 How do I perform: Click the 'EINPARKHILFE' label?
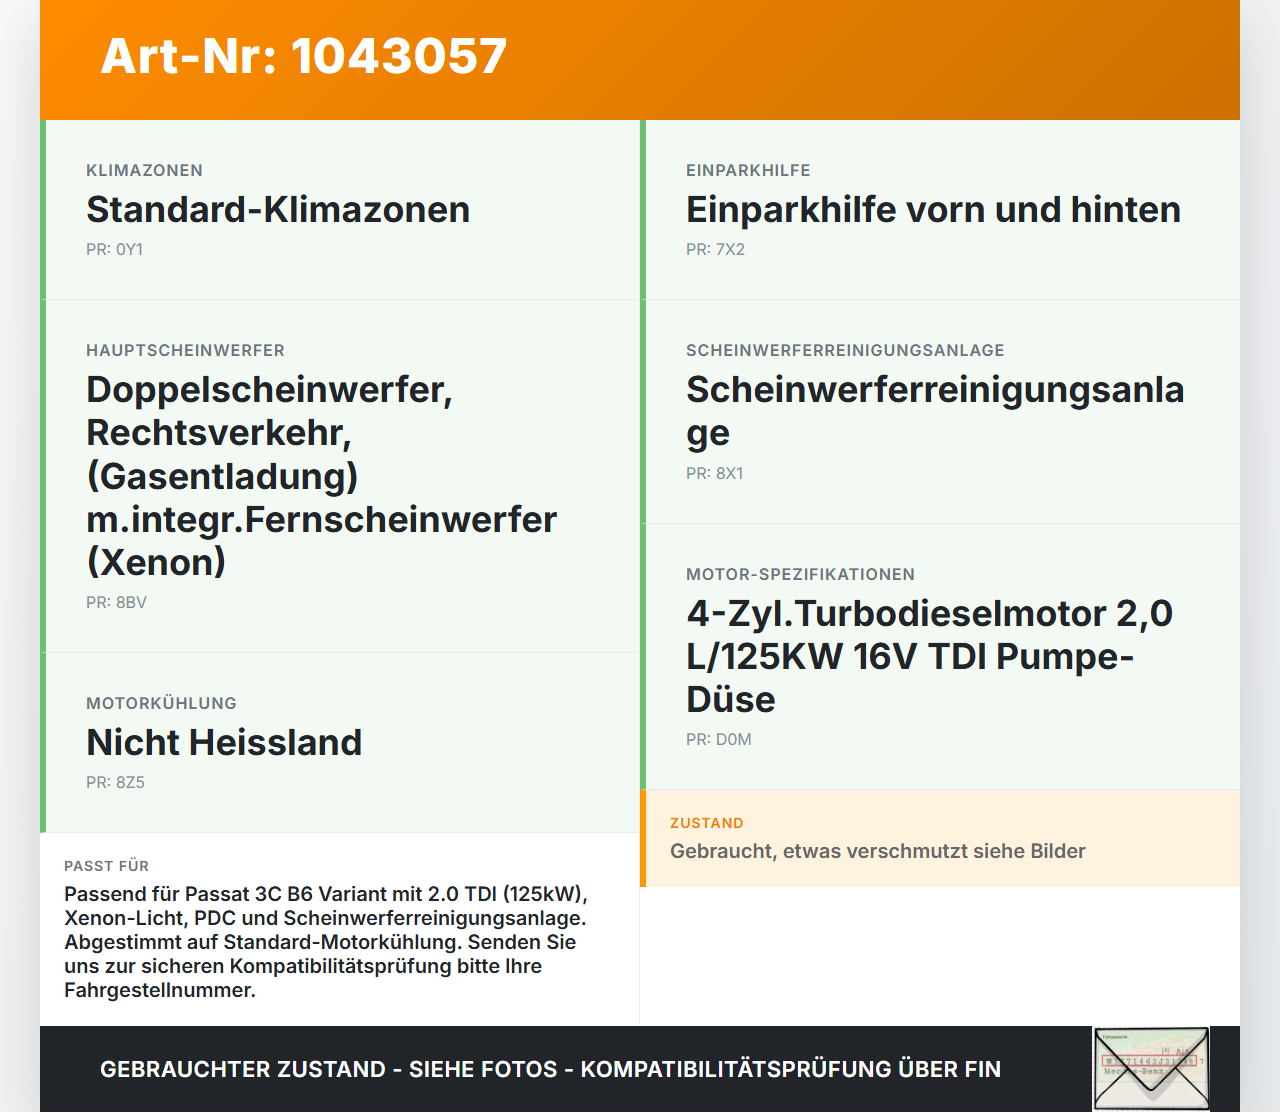(x=748, y=171)
